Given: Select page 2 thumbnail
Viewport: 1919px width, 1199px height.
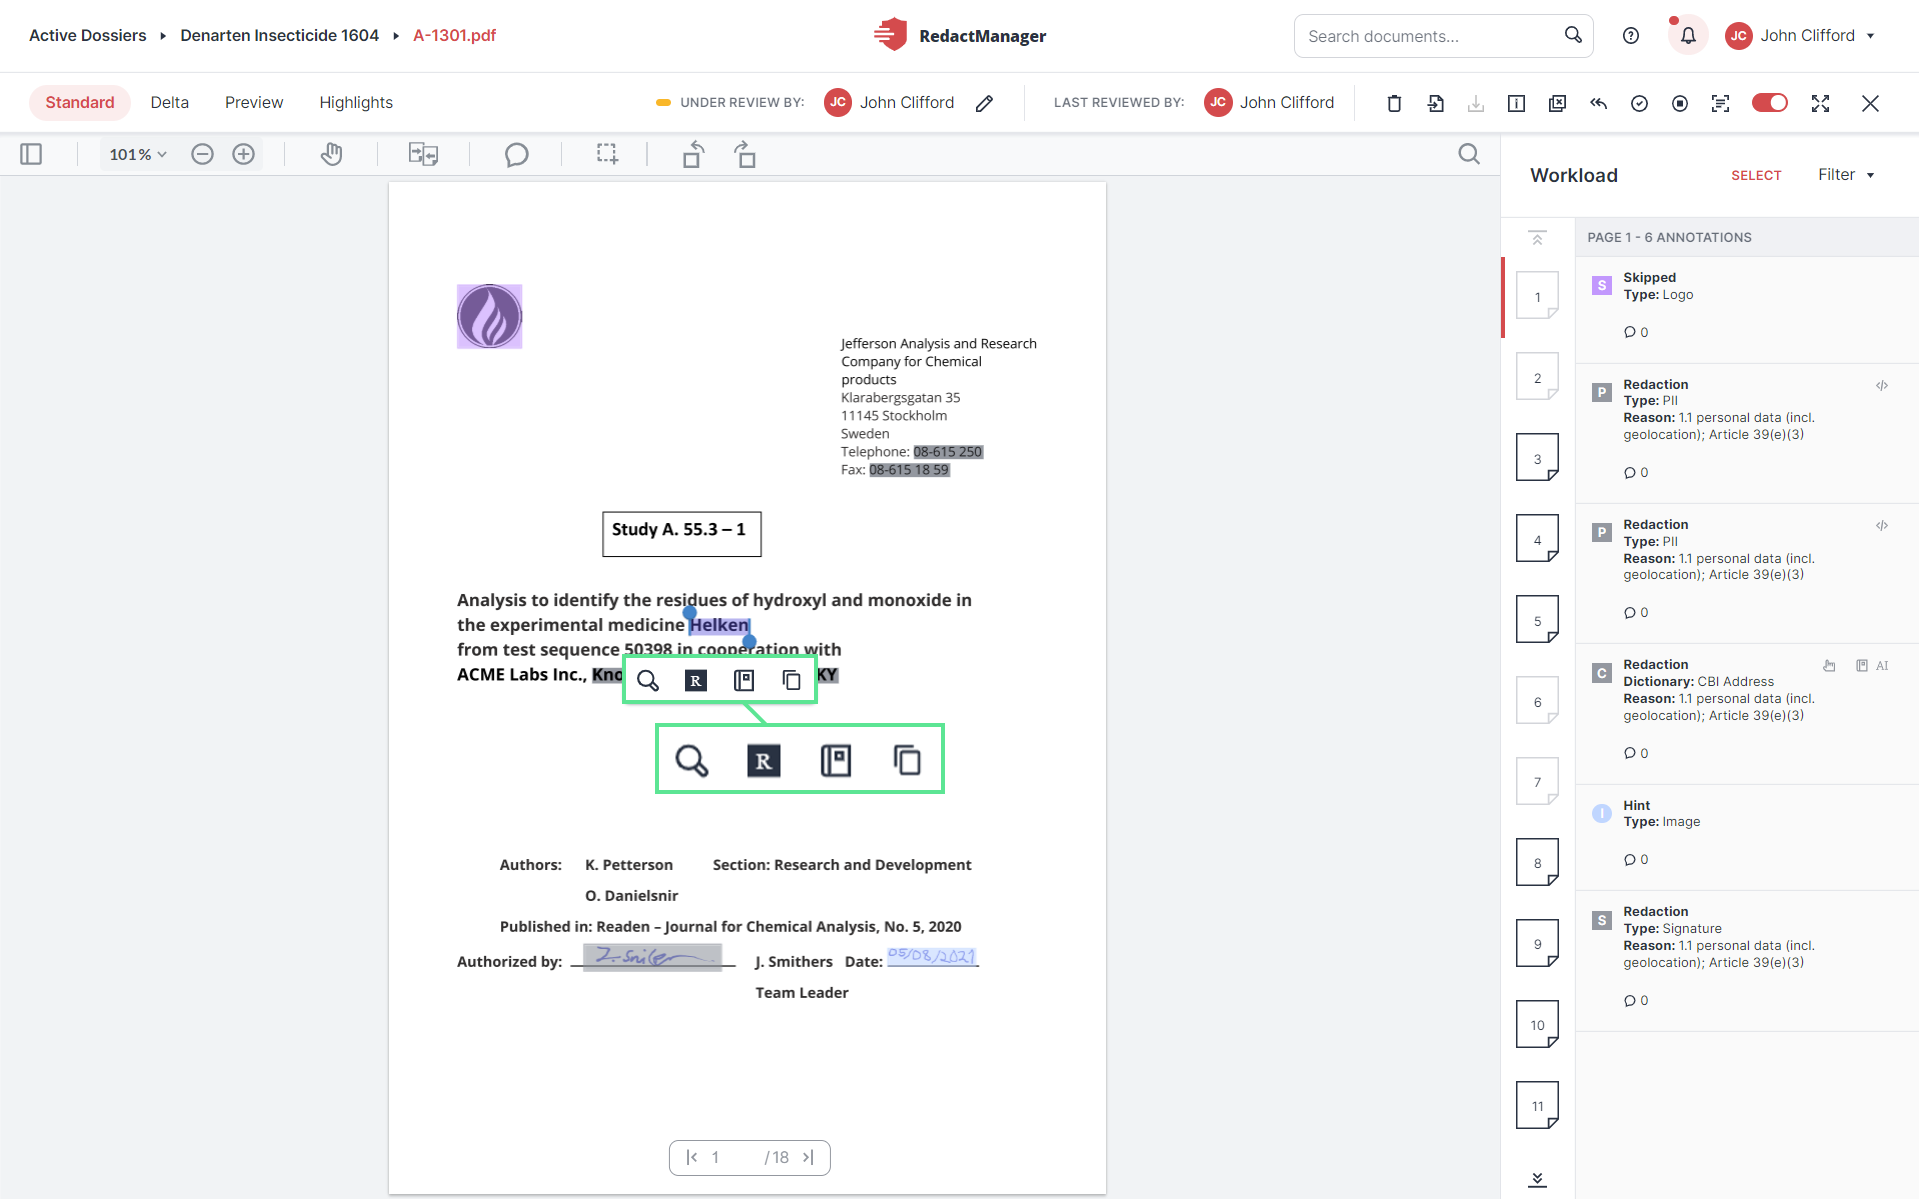Looking at the screenshot, I should (x=1537, y=377).
